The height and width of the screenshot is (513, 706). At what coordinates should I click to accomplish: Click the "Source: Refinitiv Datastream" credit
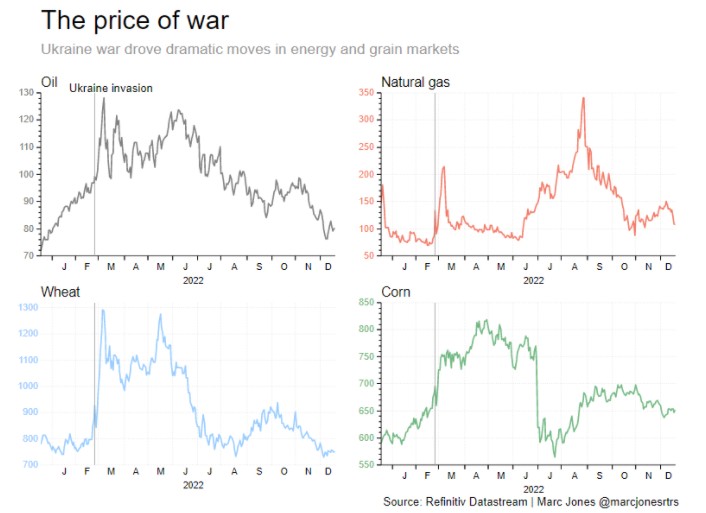click(454, 501)
